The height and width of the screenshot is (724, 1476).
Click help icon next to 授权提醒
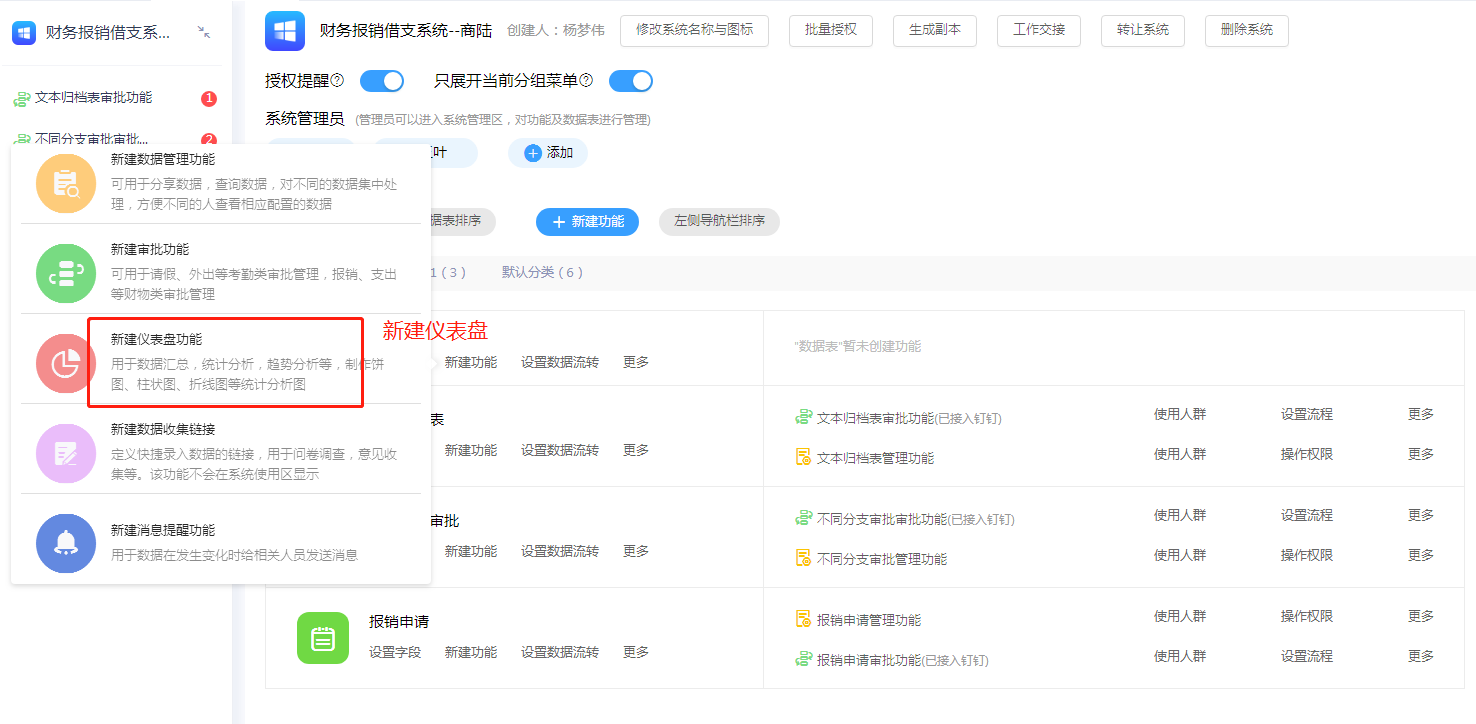(x=337, y=80)
